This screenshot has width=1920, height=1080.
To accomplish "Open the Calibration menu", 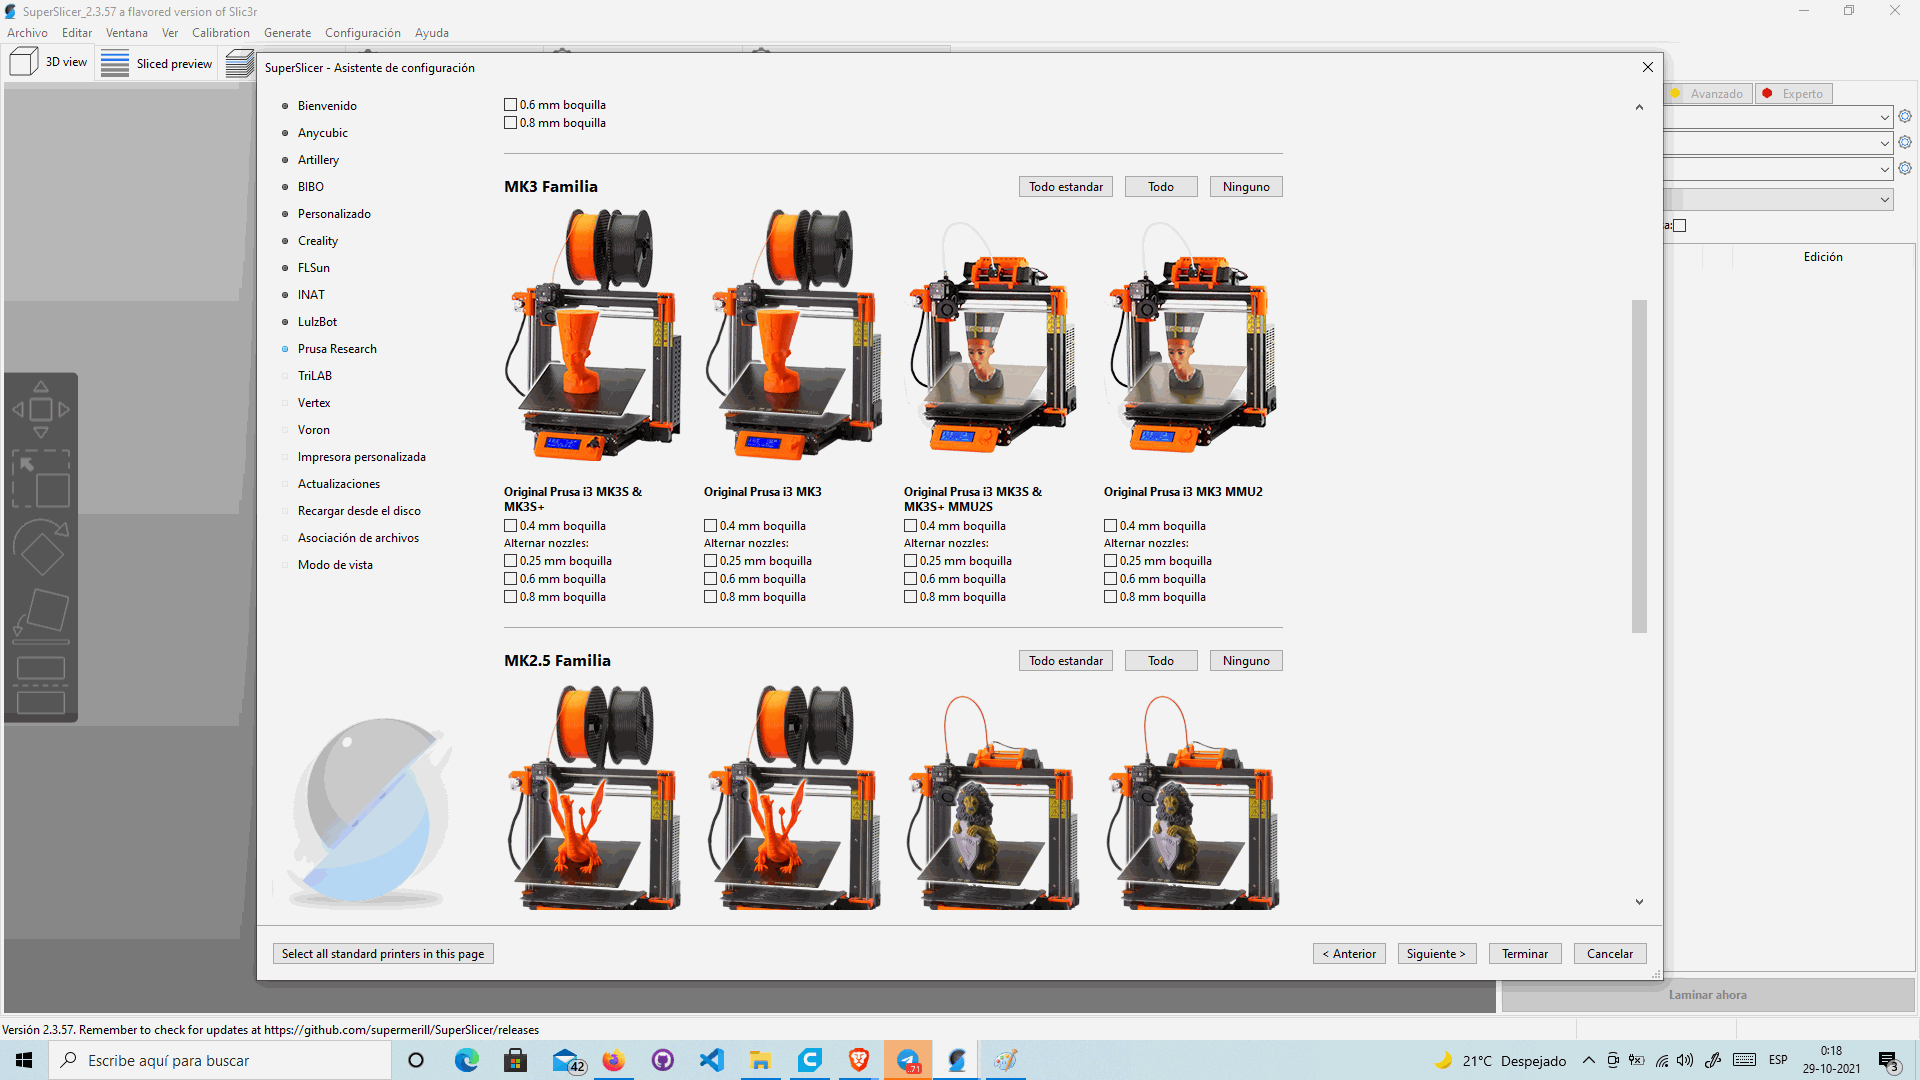I will click(x=221, y=33).
